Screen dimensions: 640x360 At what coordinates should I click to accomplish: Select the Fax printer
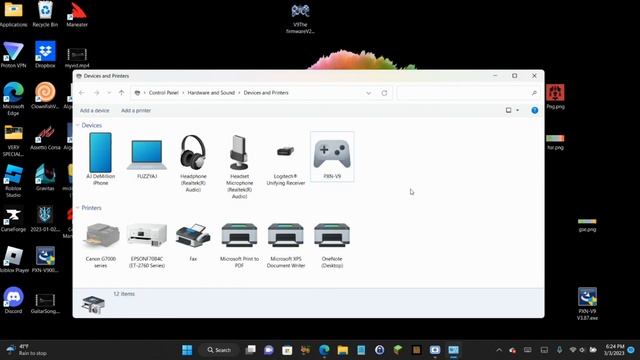pos(193,242)
